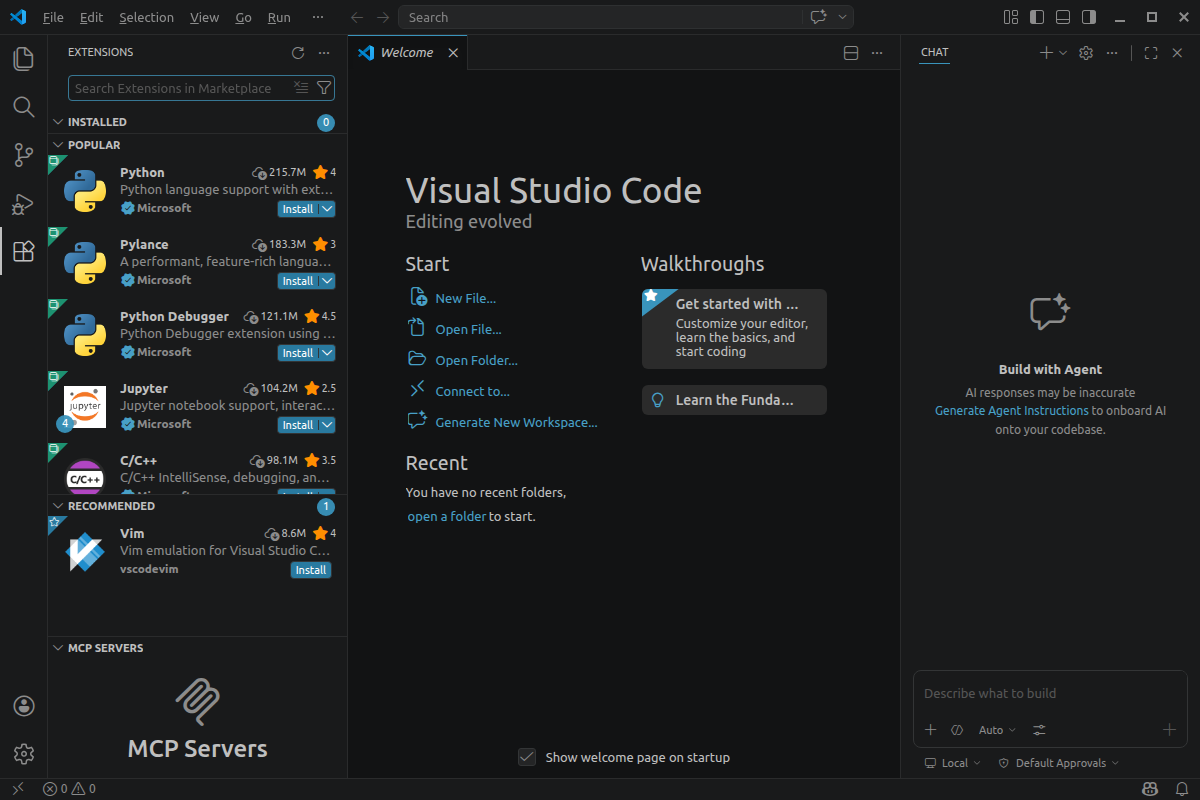Click Open Folder link
The width and height of the screenshot is (1200, 800).
[x=476, y=360]
